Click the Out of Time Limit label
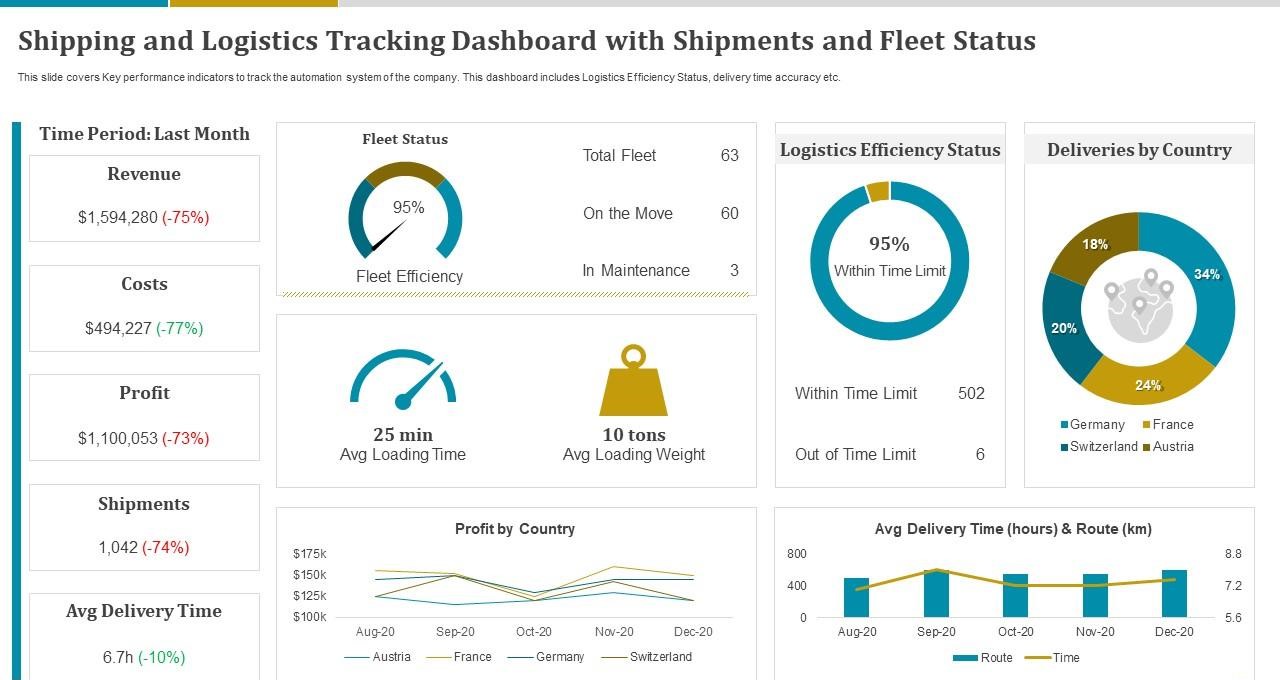Screen dimensions: 1280x680 [855, 454]
